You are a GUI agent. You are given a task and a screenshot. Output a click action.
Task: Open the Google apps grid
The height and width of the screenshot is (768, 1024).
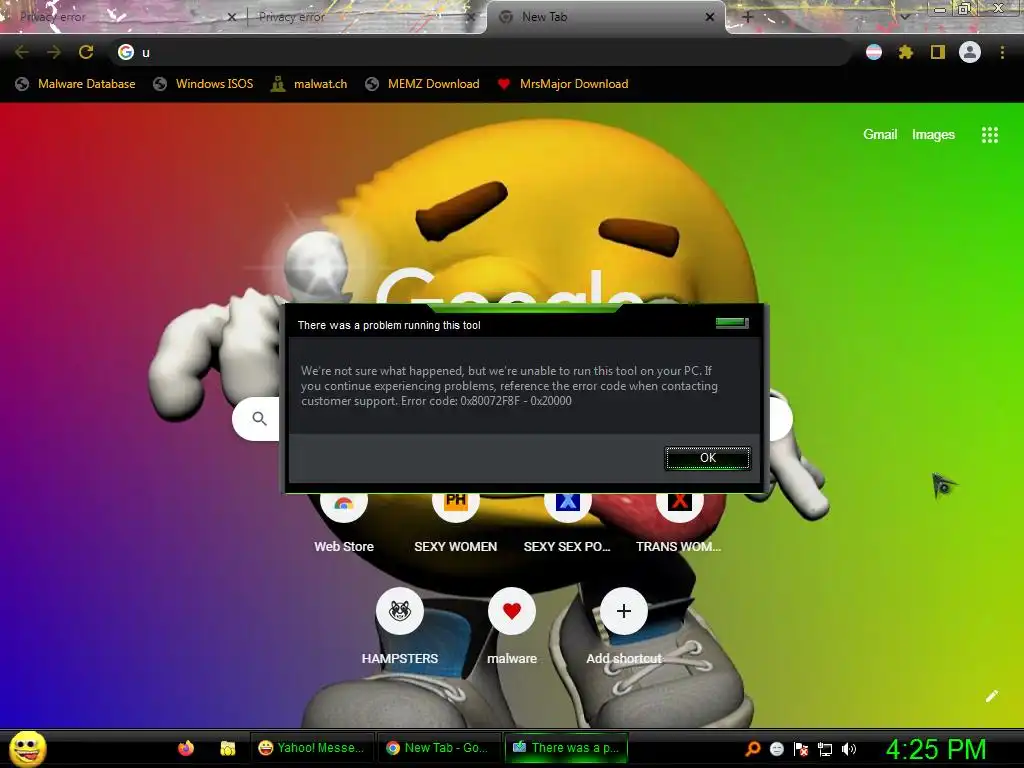point(990,135)
